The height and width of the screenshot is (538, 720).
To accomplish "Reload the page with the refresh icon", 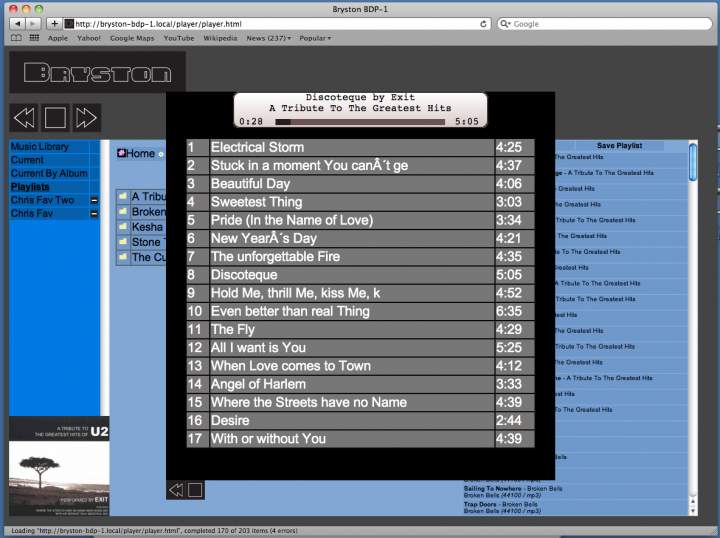I will [483, 24].
